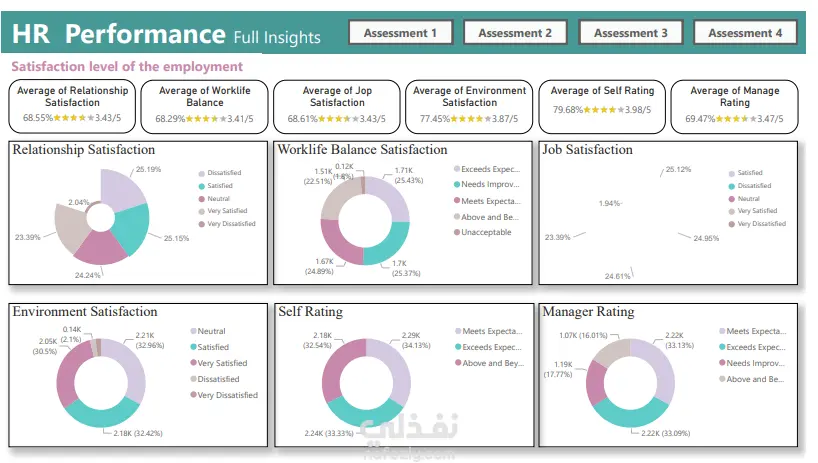This screenshot has height=463, width=818.
Task: Select Satisfied legend dot in Relationship Satisfaction chart
Action: click(201, 186)
